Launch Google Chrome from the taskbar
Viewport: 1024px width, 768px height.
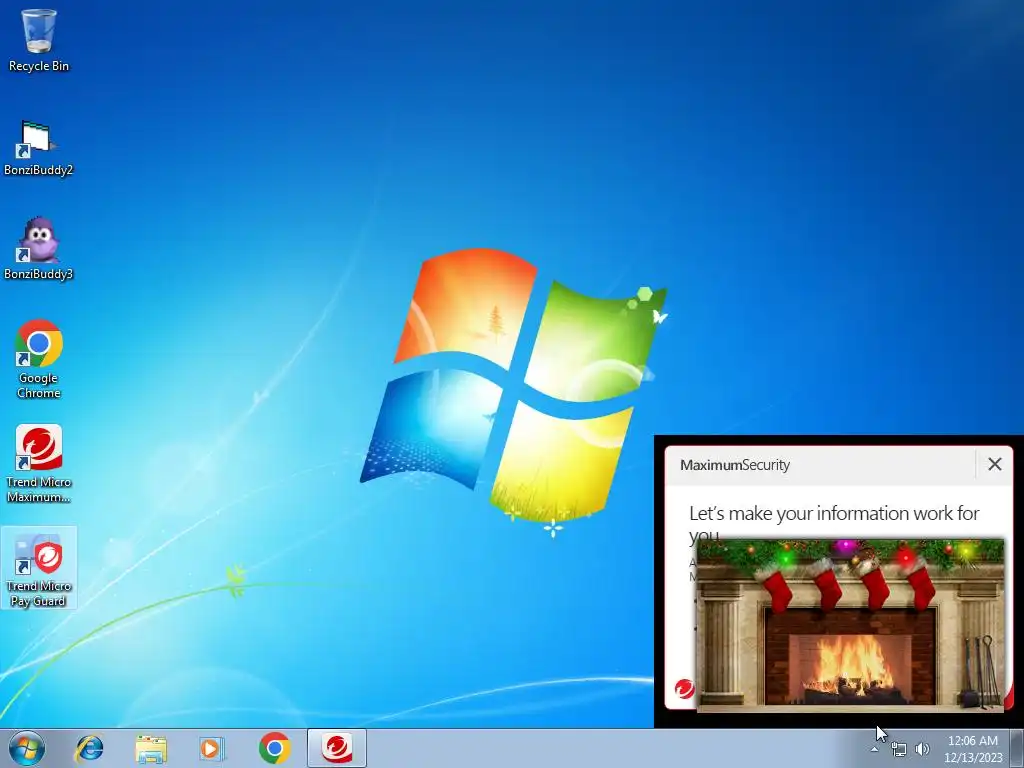tap(274, 748)
